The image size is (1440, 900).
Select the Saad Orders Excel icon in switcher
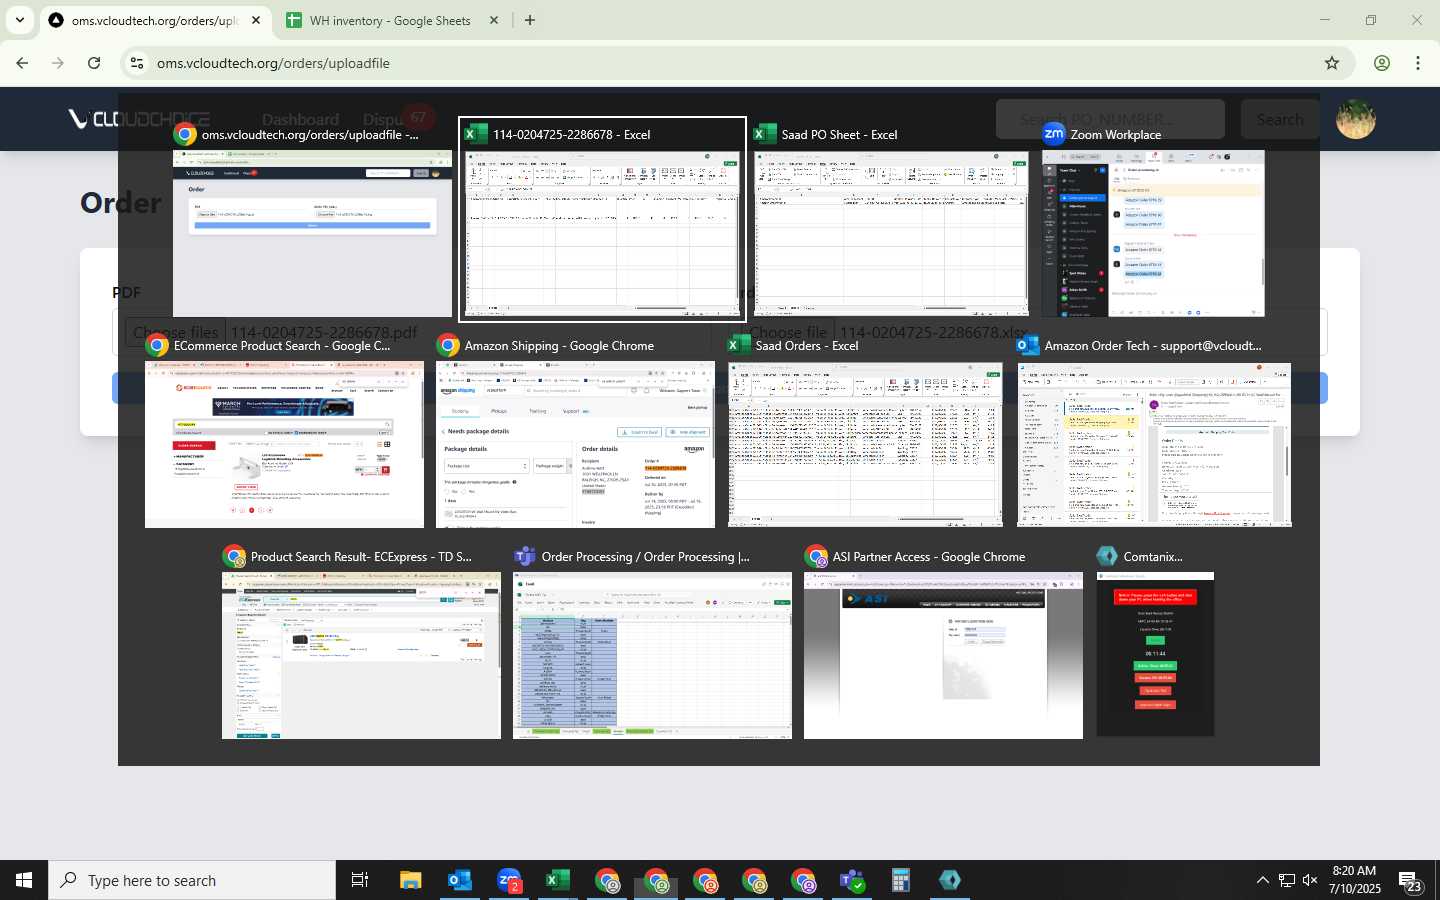coord(739,346)
